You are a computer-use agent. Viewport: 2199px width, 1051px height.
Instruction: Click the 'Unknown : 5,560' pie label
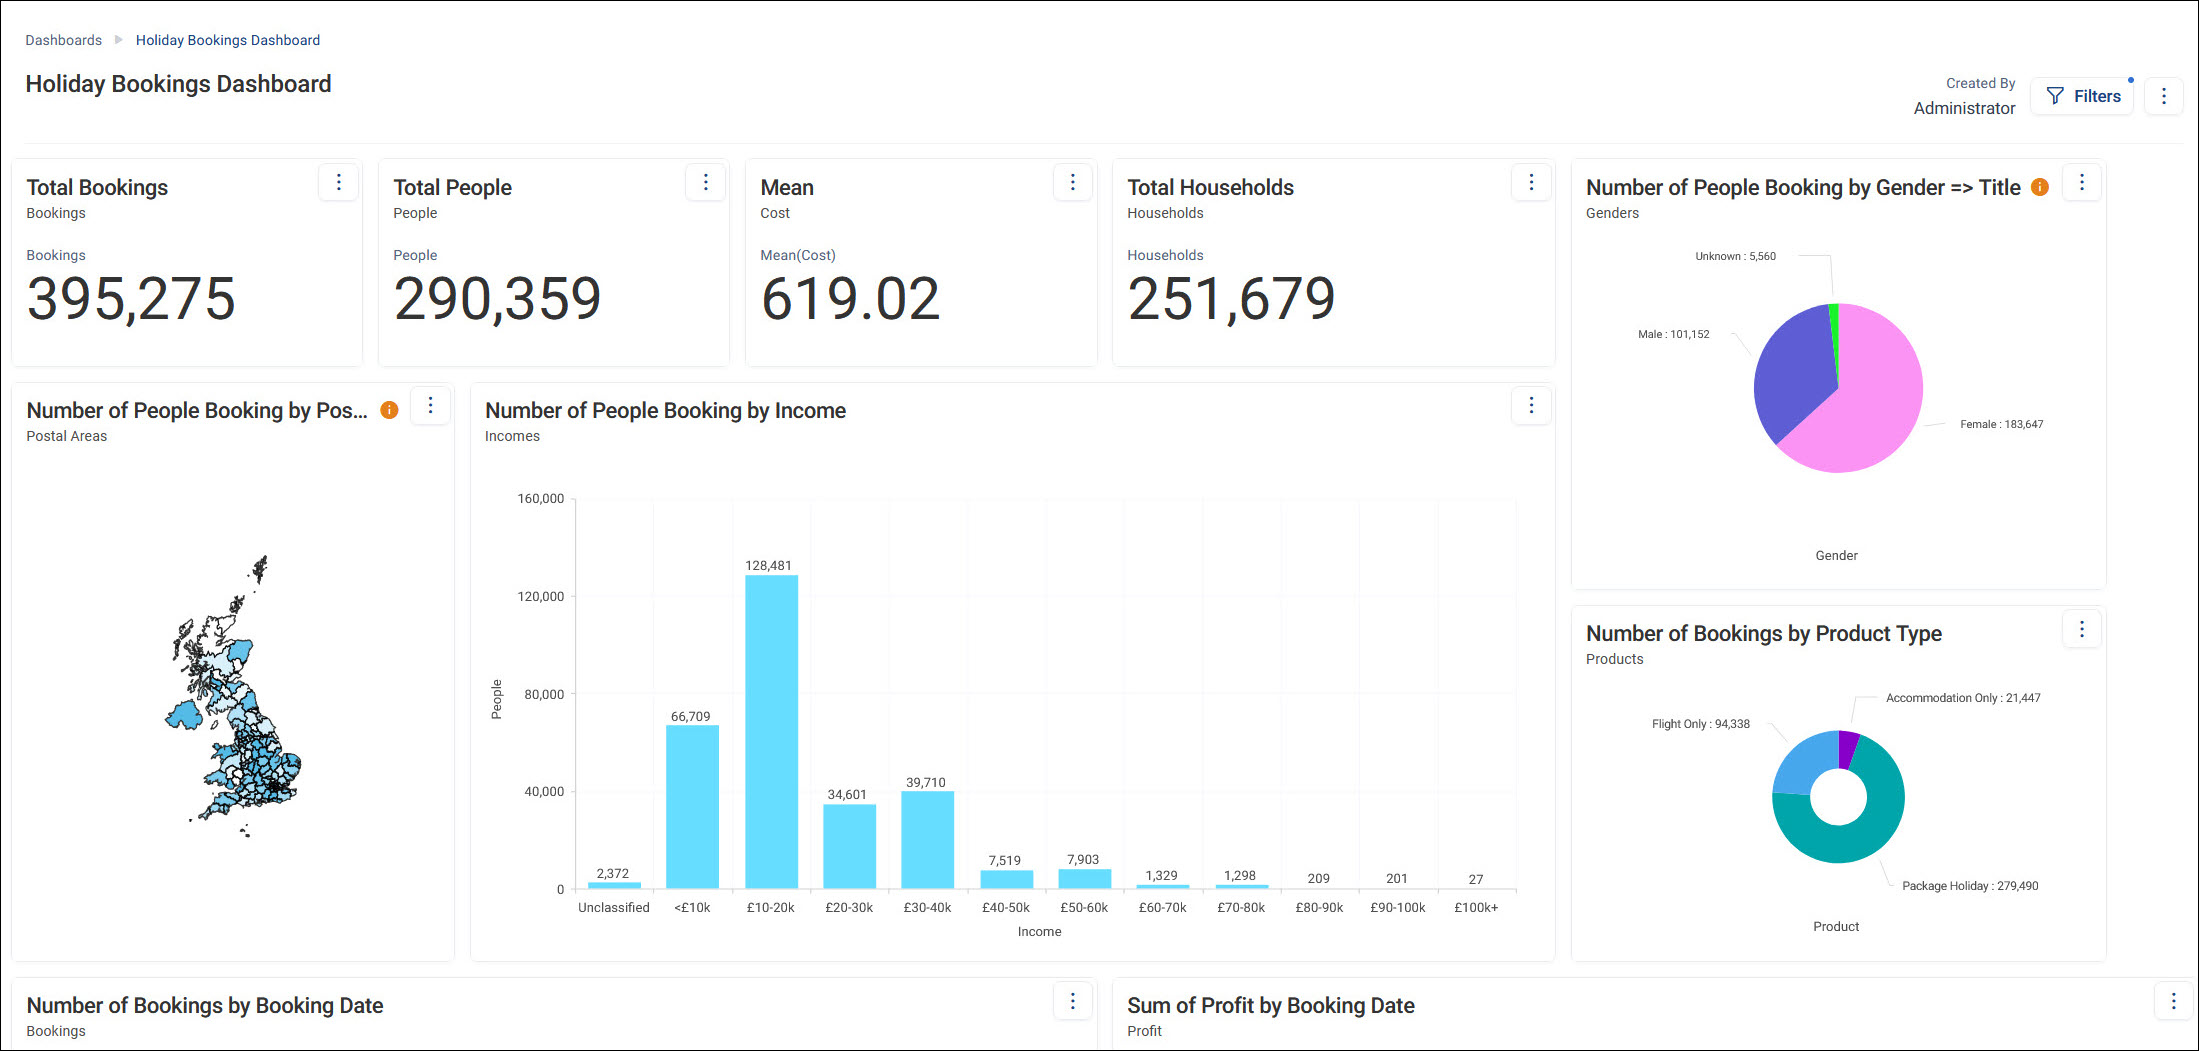point(1736,256)
